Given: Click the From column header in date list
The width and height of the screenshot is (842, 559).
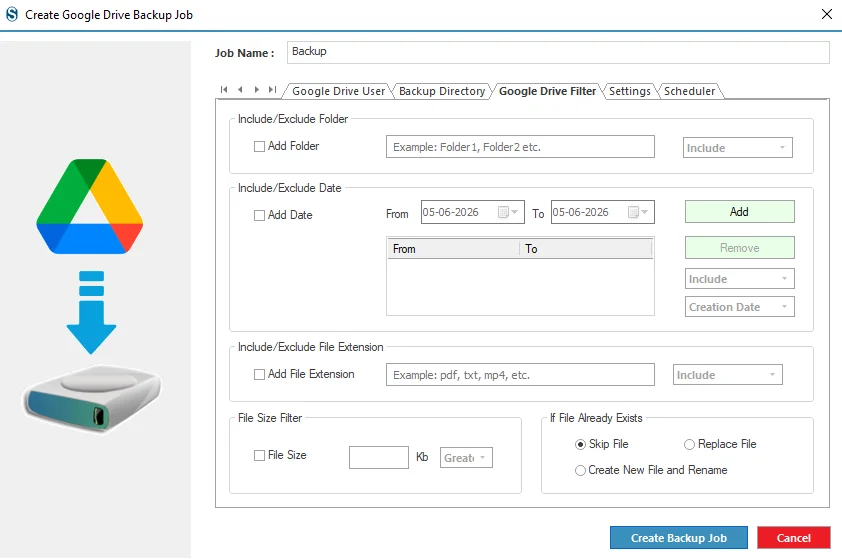Looking at the screenshot, I should point(453,249).
